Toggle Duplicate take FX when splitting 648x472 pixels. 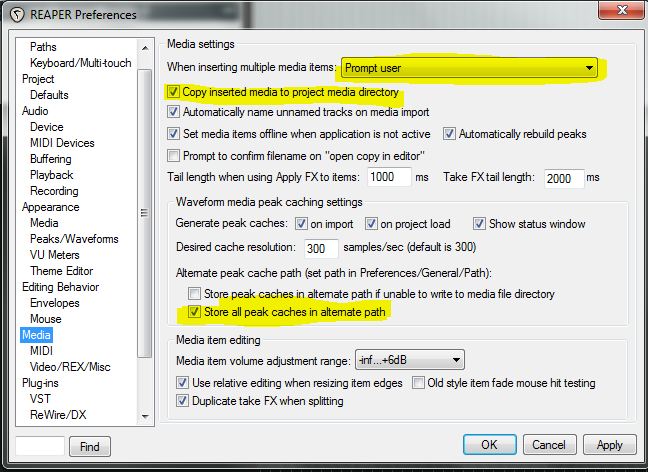pyautogui.click(x=183, y=400)
